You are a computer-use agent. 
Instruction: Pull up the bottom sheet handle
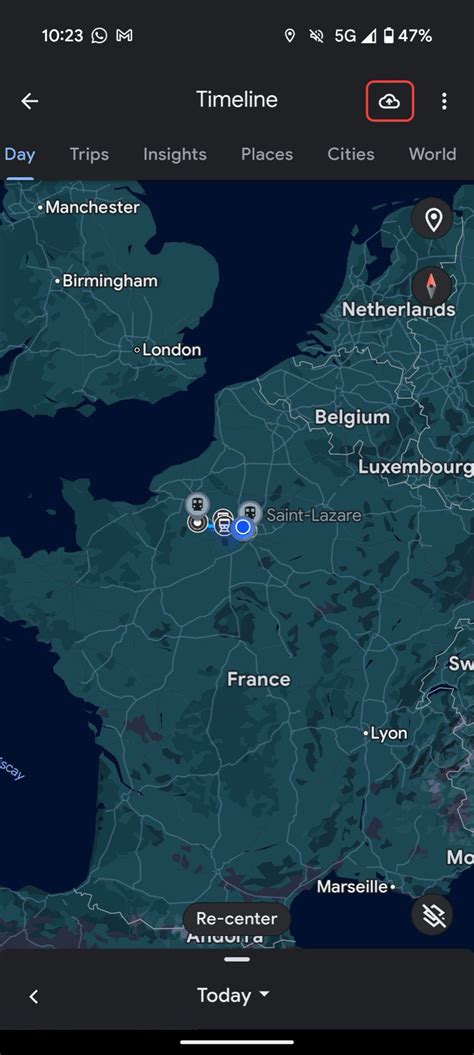coord(237,959)
